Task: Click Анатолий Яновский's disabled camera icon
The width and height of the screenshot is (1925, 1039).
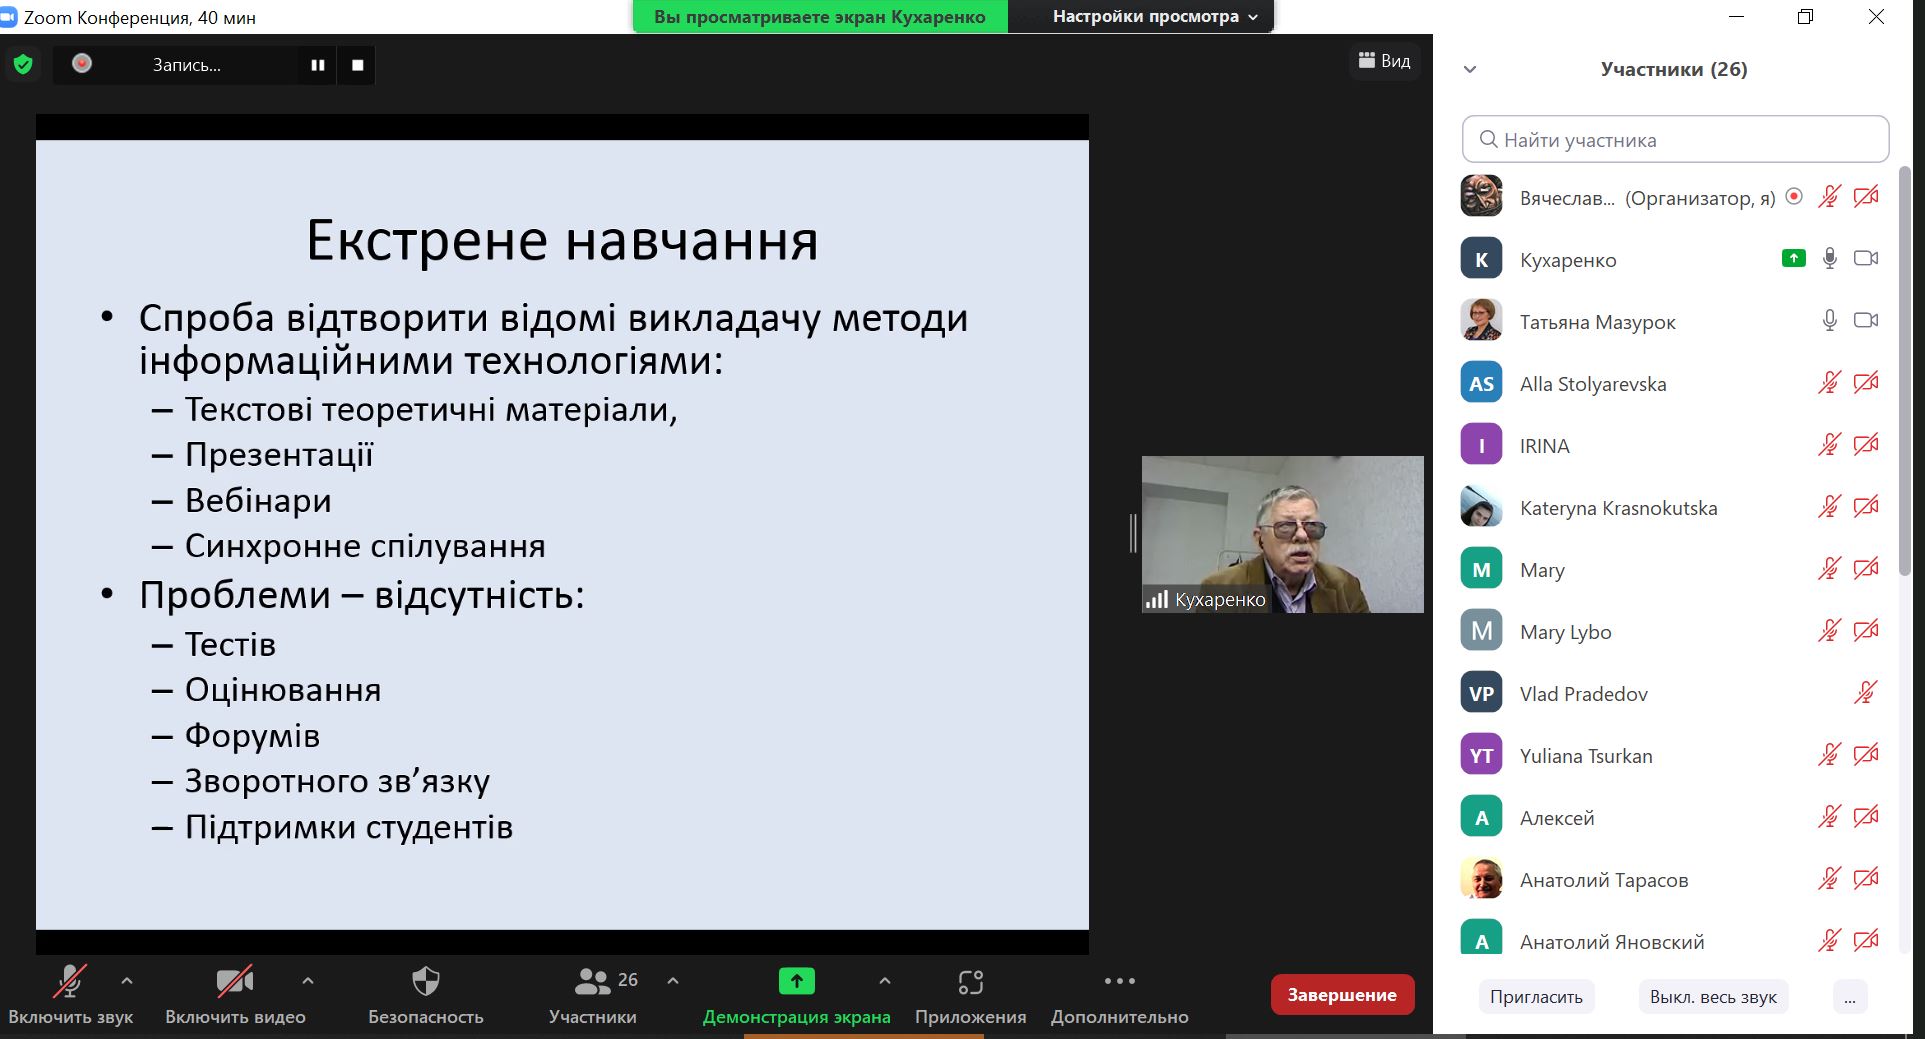Action: [x=1866, y=940]
